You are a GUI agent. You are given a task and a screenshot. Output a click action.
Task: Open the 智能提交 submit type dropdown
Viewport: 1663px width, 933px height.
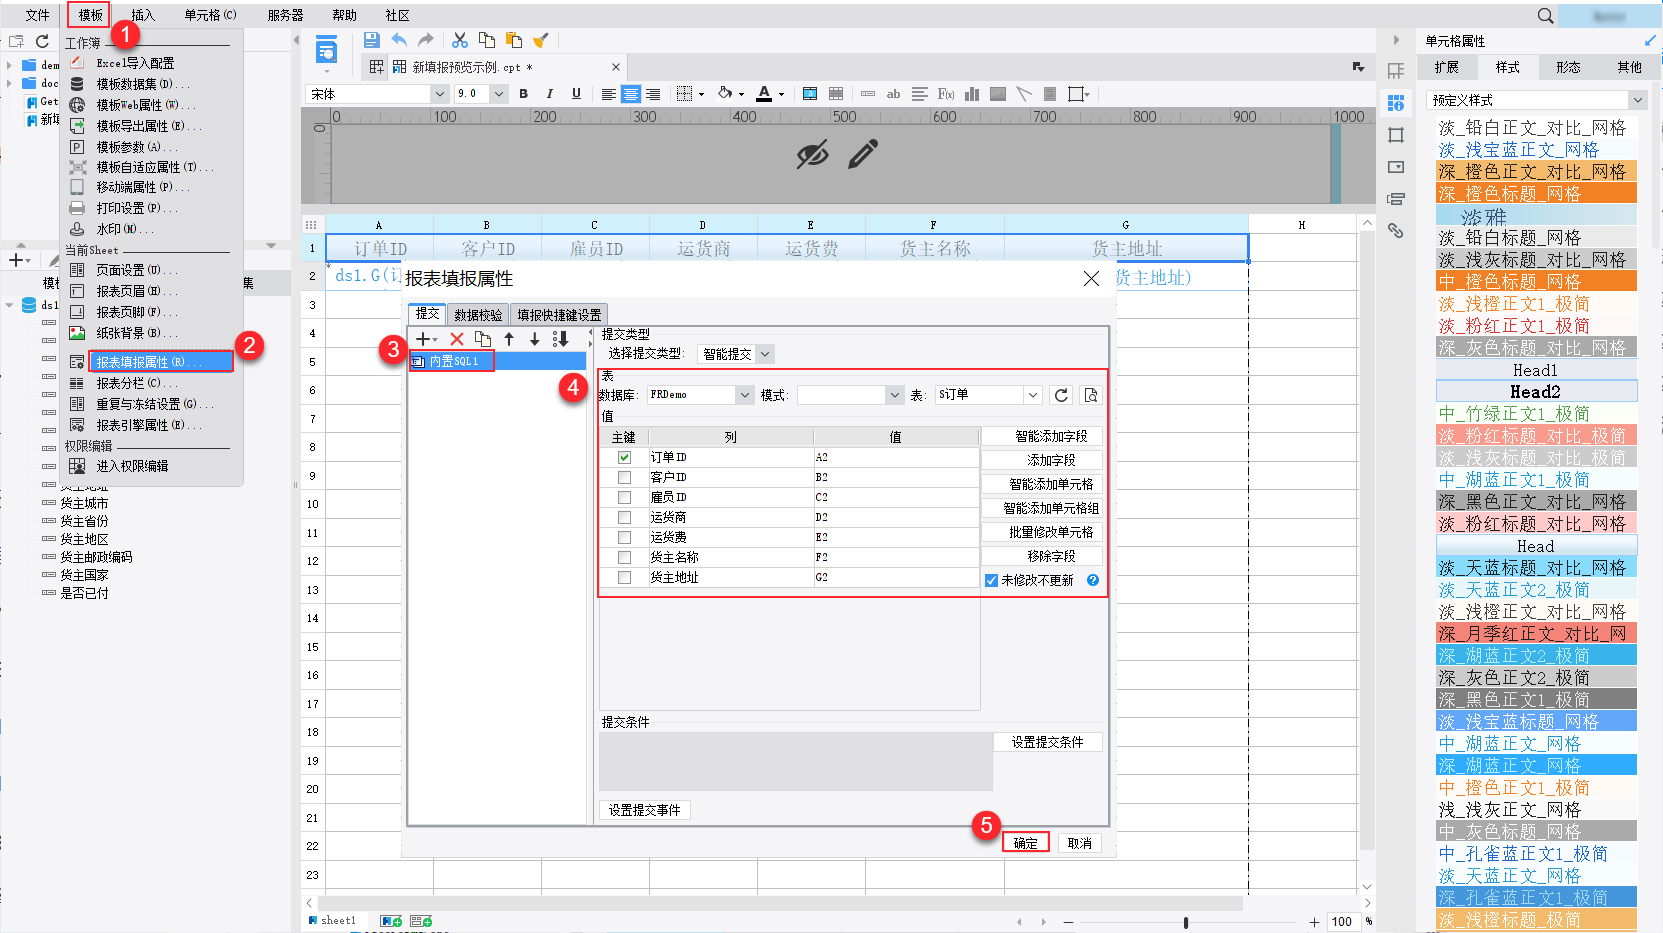click(x=764, y=354)
